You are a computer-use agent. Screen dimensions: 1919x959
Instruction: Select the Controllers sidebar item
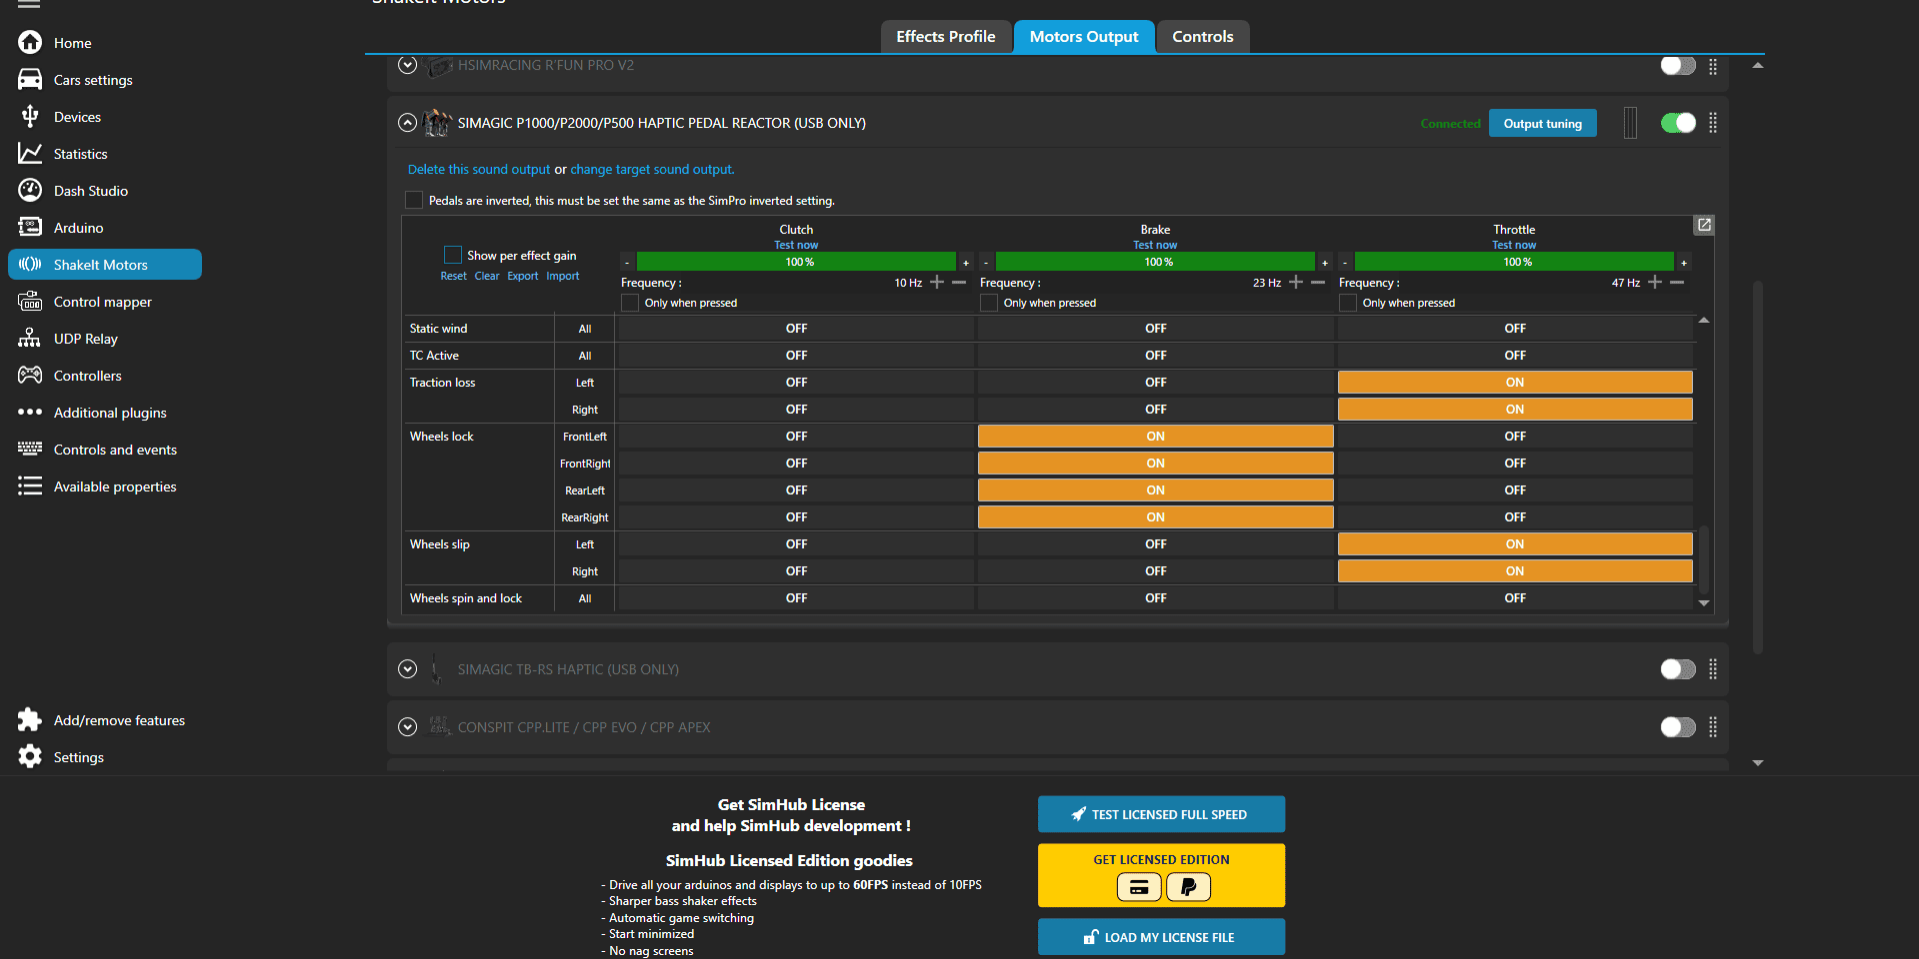click(87, 375)
